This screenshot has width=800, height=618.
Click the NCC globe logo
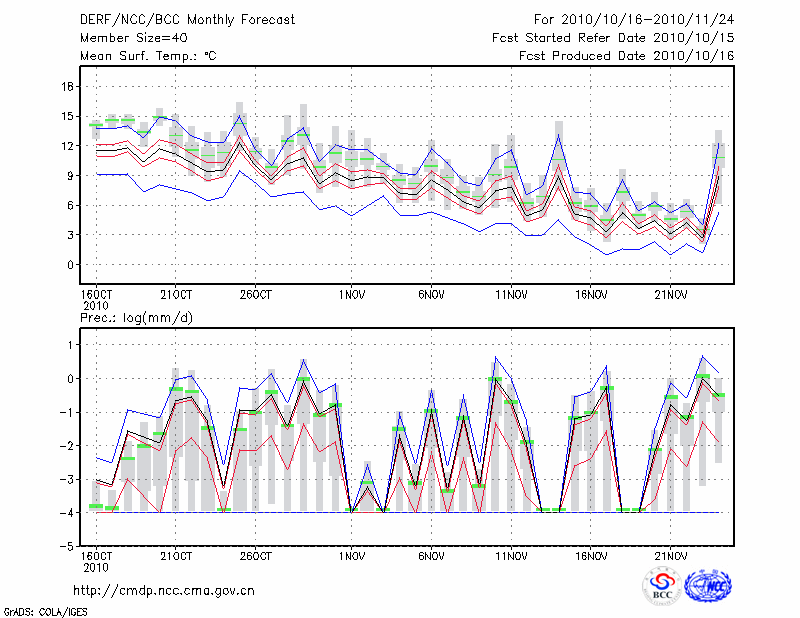pyautogui.click(x=708, y=585)
